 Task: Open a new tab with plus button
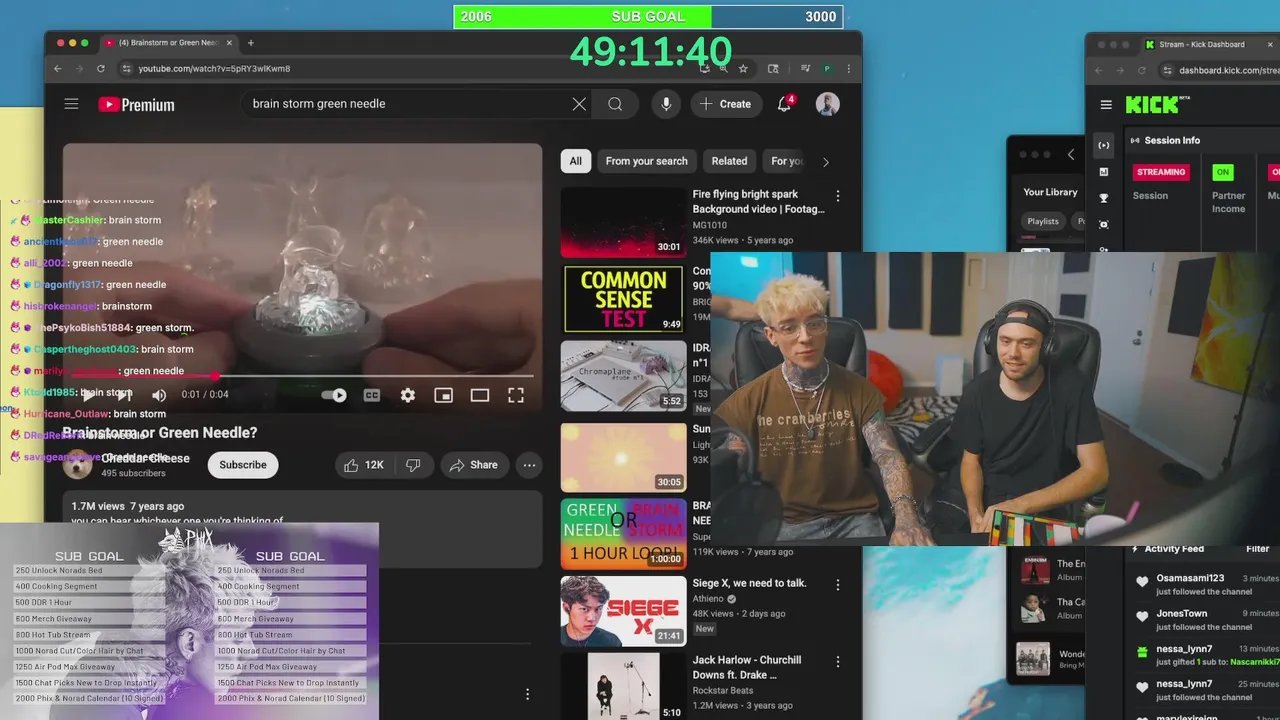tap(250, 43)
